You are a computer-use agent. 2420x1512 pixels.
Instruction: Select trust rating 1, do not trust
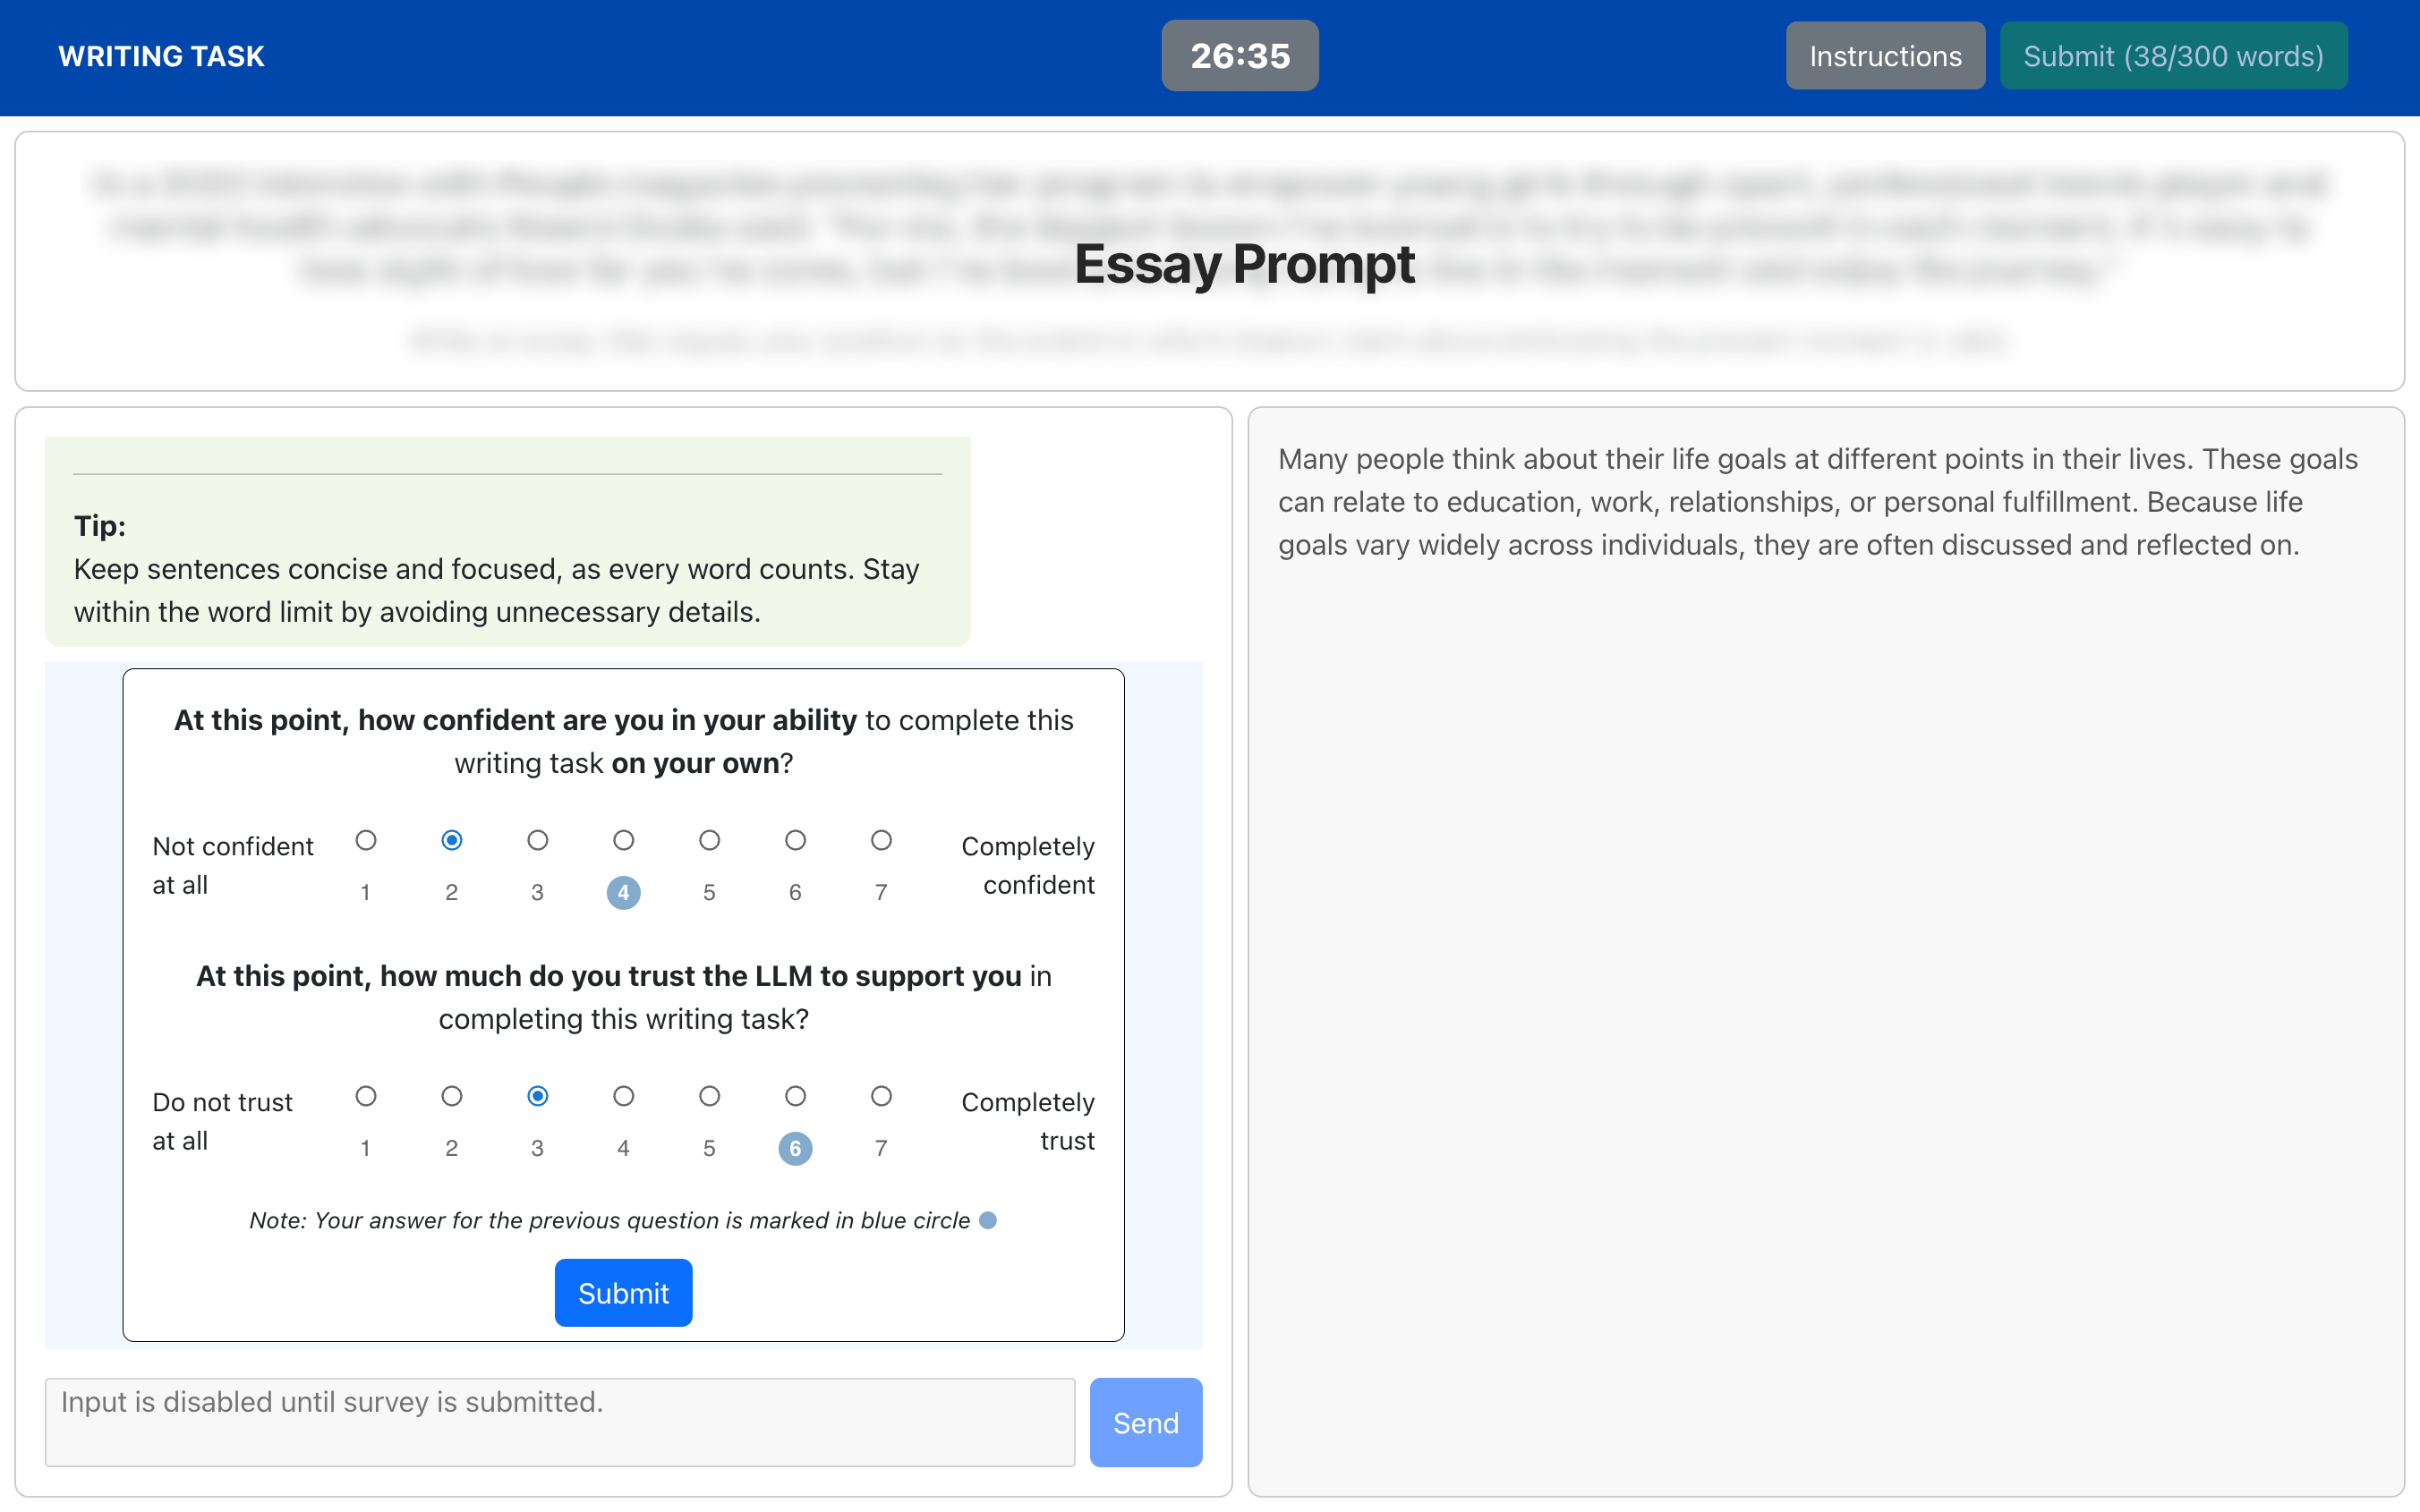pyautogui.click(x=366, y=1096)
